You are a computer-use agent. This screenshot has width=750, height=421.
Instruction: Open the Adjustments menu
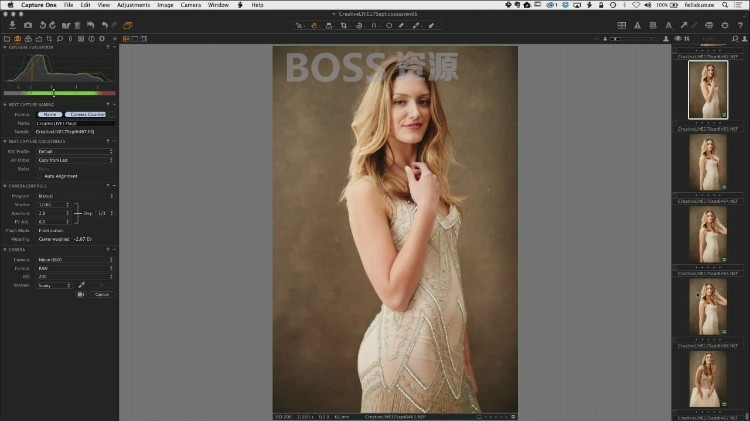(x=133, y=5)
